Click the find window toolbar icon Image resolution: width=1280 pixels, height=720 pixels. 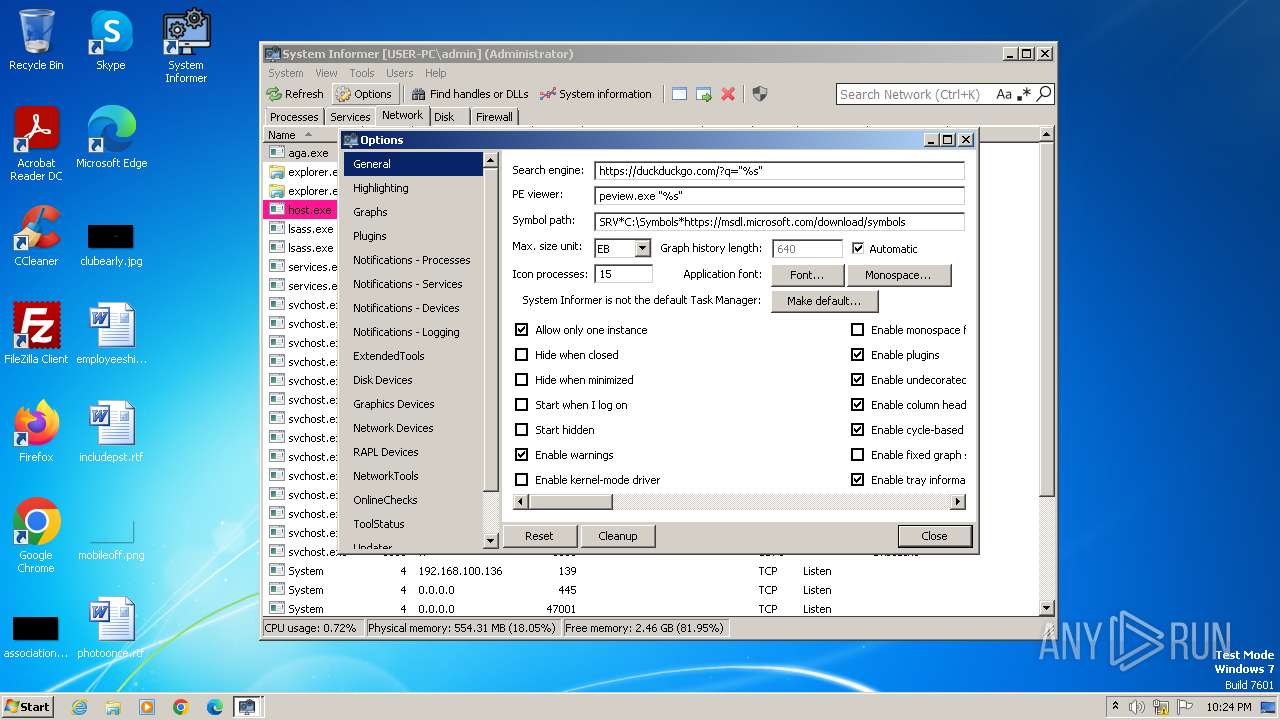(x=679, y=94)
